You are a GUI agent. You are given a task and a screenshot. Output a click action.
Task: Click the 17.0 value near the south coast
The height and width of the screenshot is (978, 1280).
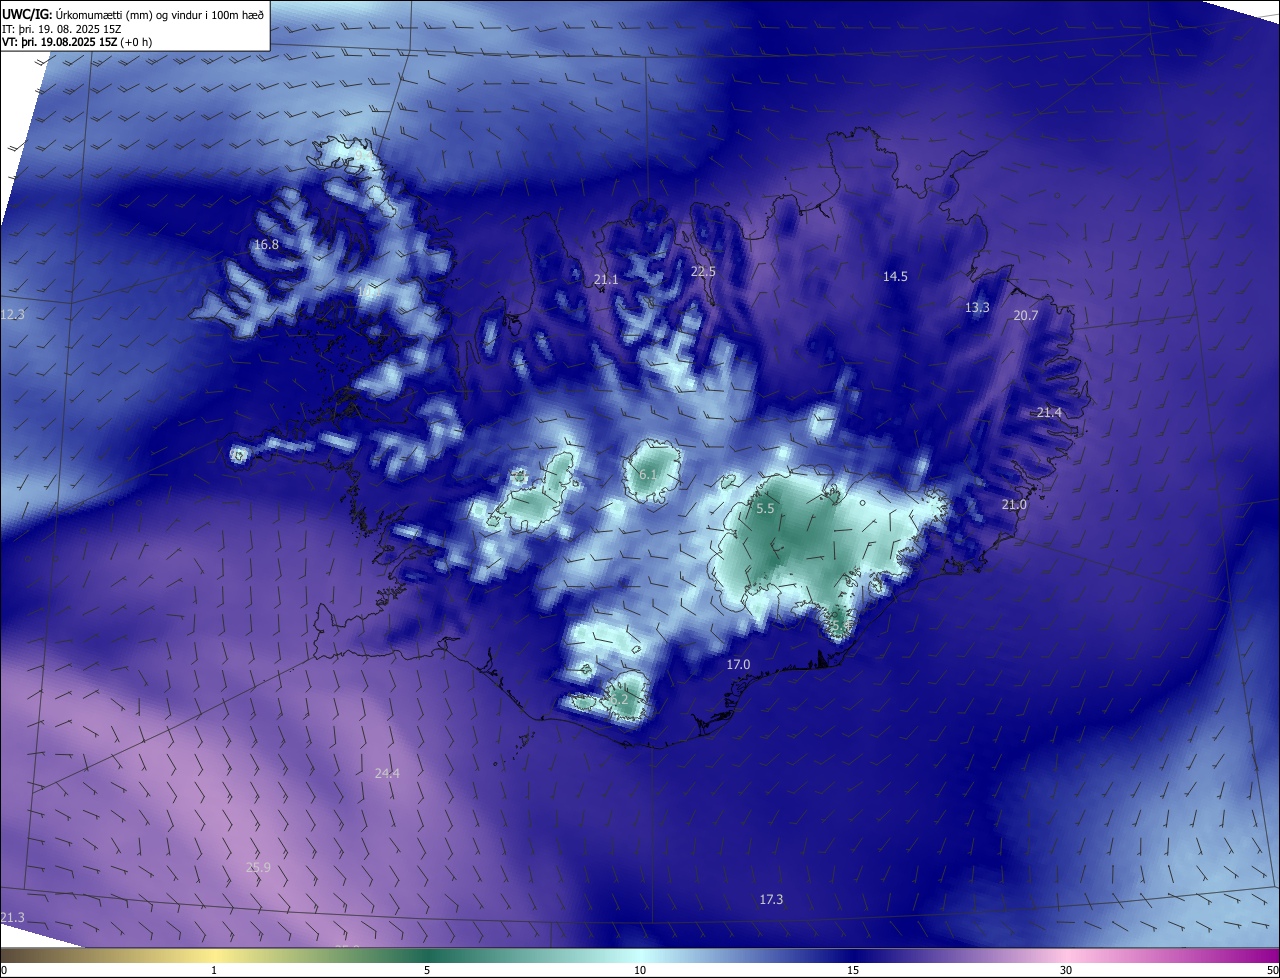[738, 665]
